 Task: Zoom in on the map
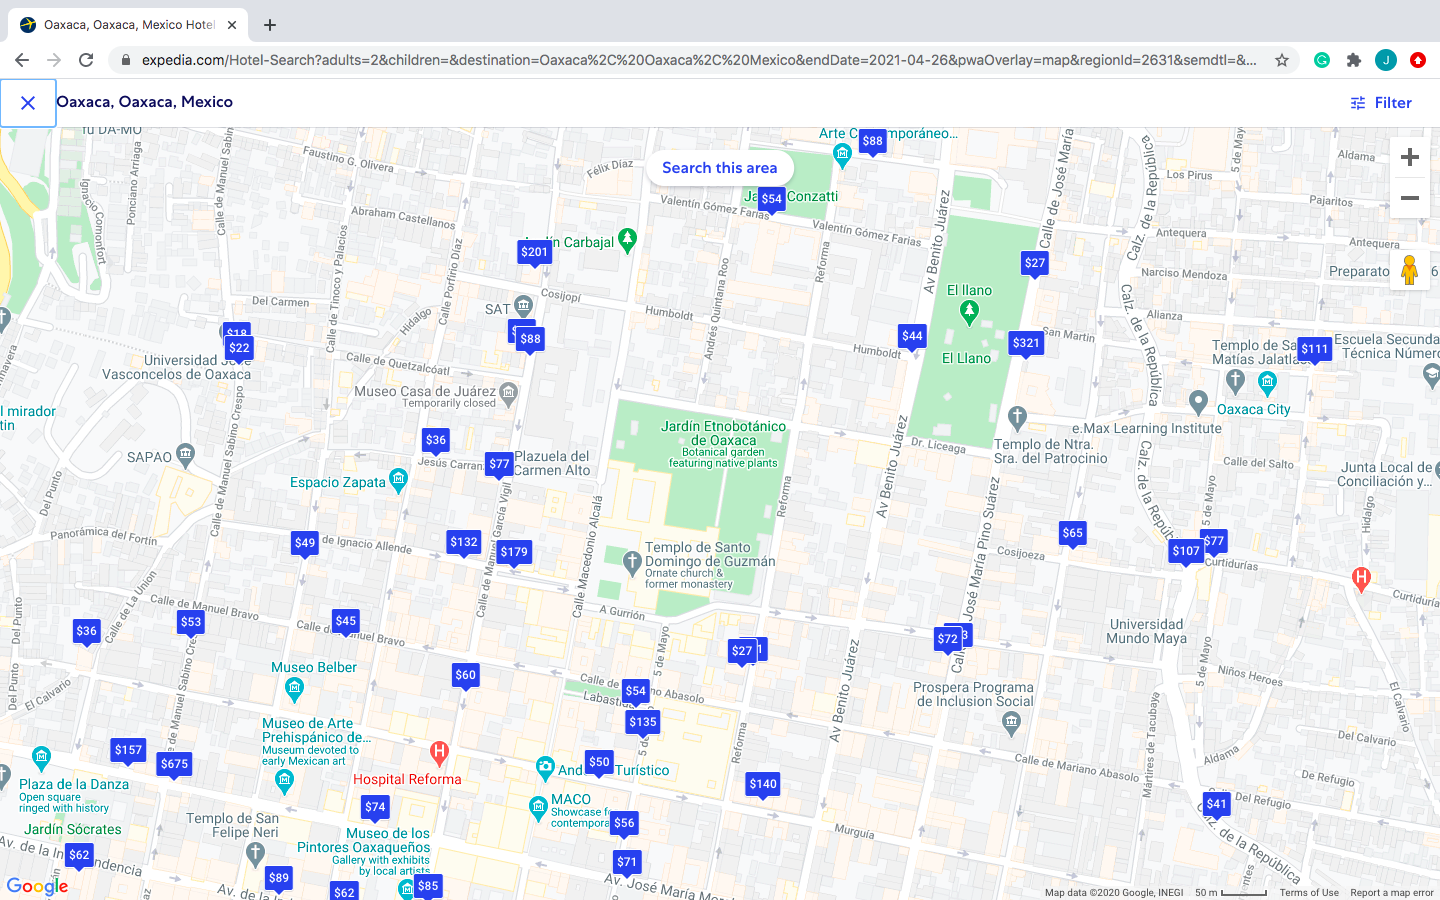(1410, 158)
